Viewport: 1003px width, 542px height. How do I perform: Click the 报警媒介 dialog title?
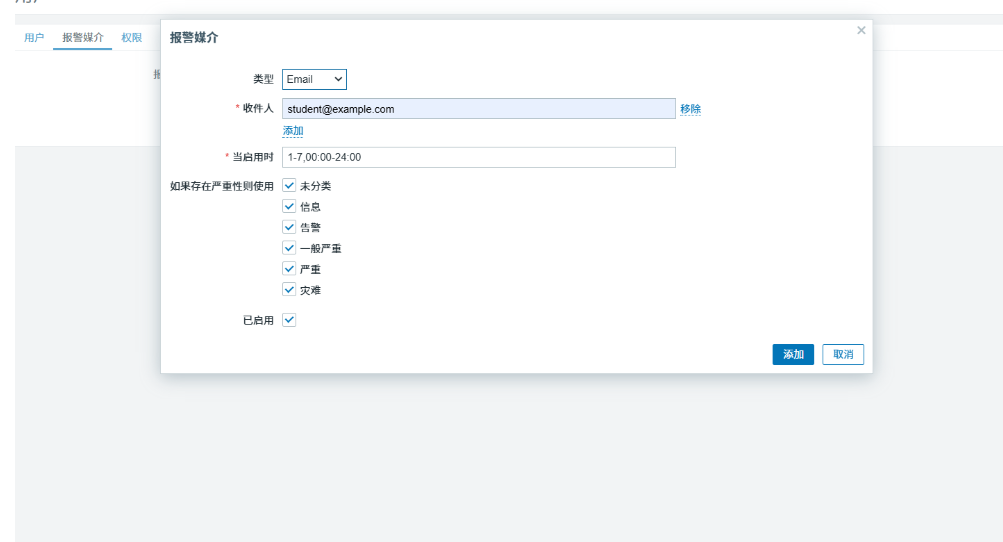pos(194,38)
